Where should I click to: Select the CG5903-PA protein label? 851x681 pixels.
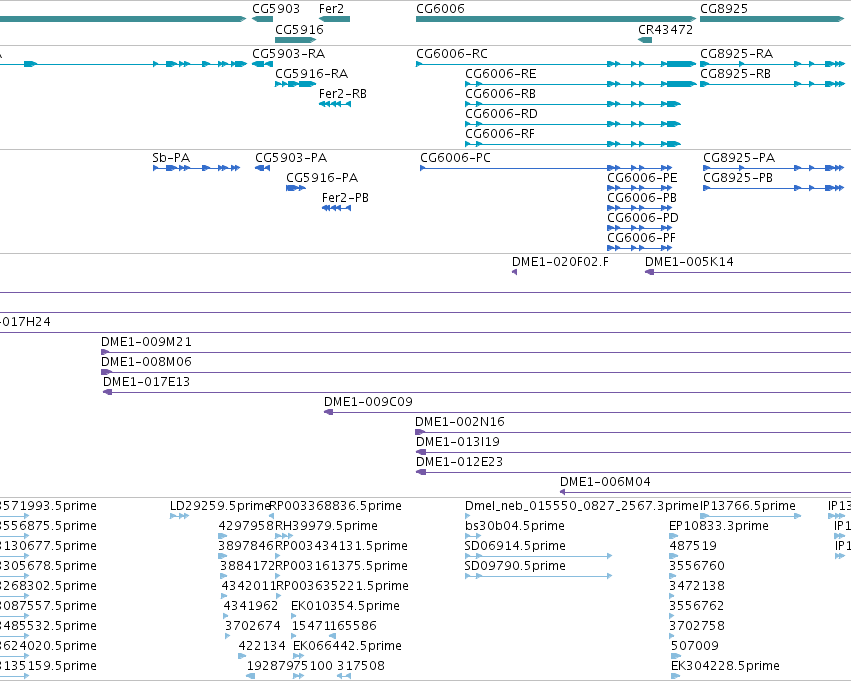pos(291,158)
